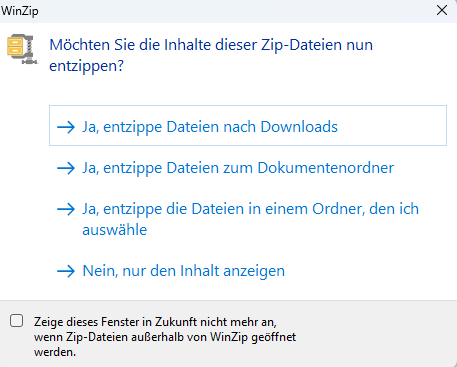457x367 pixels.
Task: Click the heading 'Möchten Sie die Inhalte dieser Zip-Dateien'
Action: click(196, 45)
